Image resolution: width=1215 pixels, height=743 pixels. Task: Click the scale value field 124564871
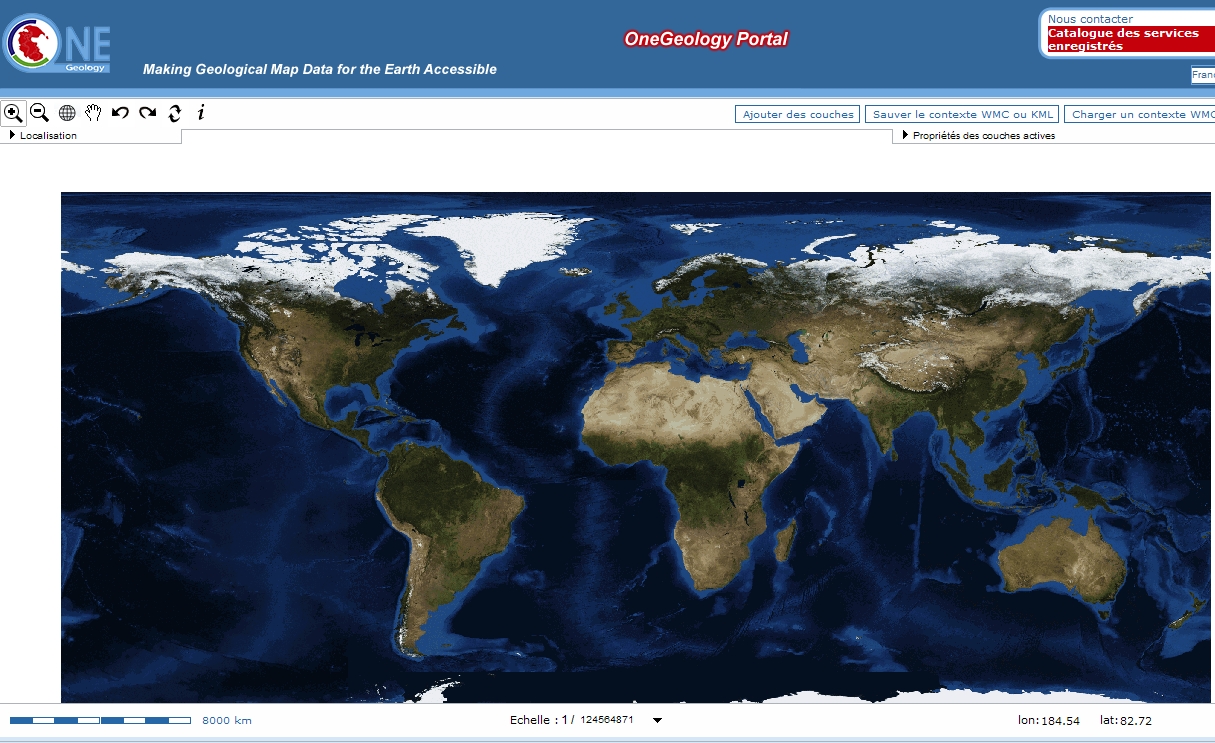tap(608, 720)
